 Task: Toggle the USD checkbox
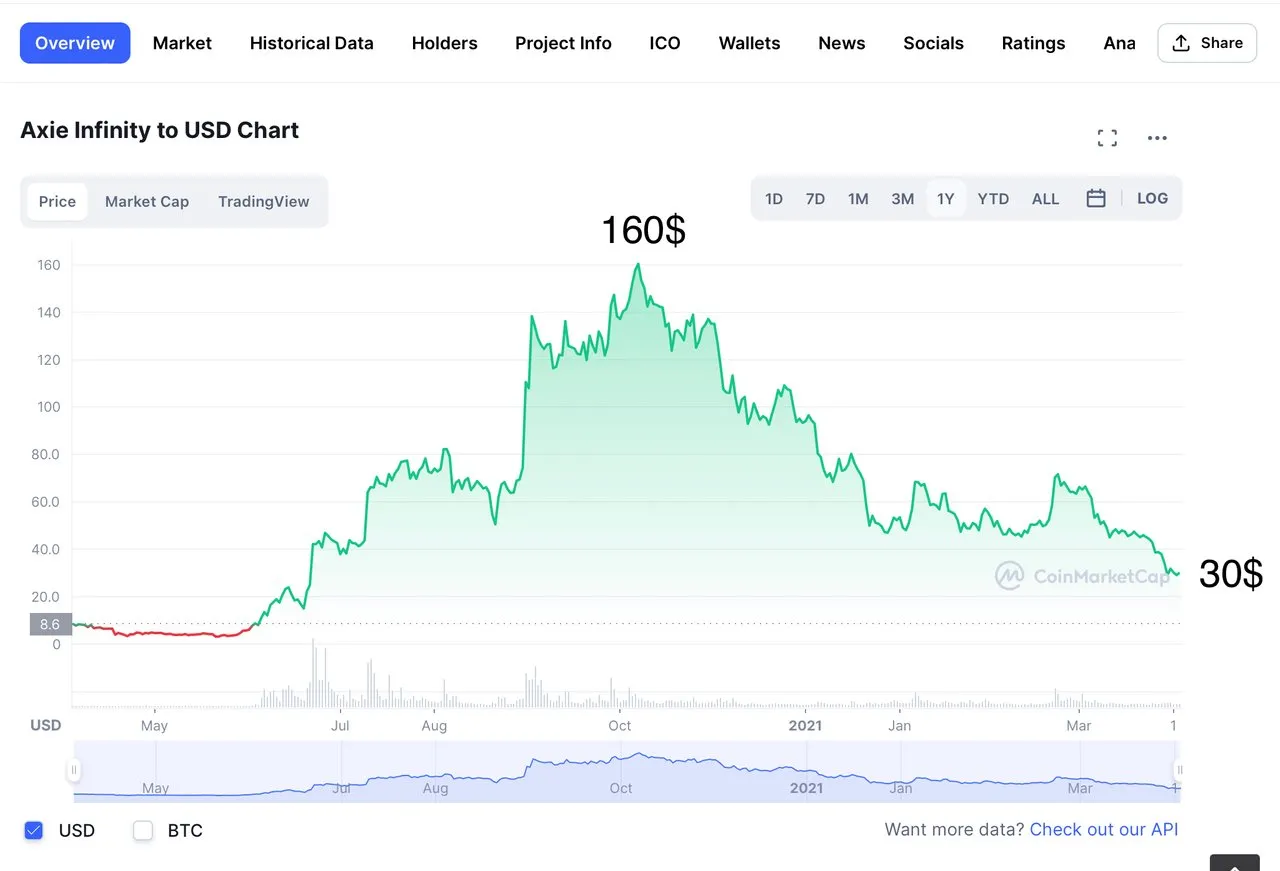pos(34,830)
